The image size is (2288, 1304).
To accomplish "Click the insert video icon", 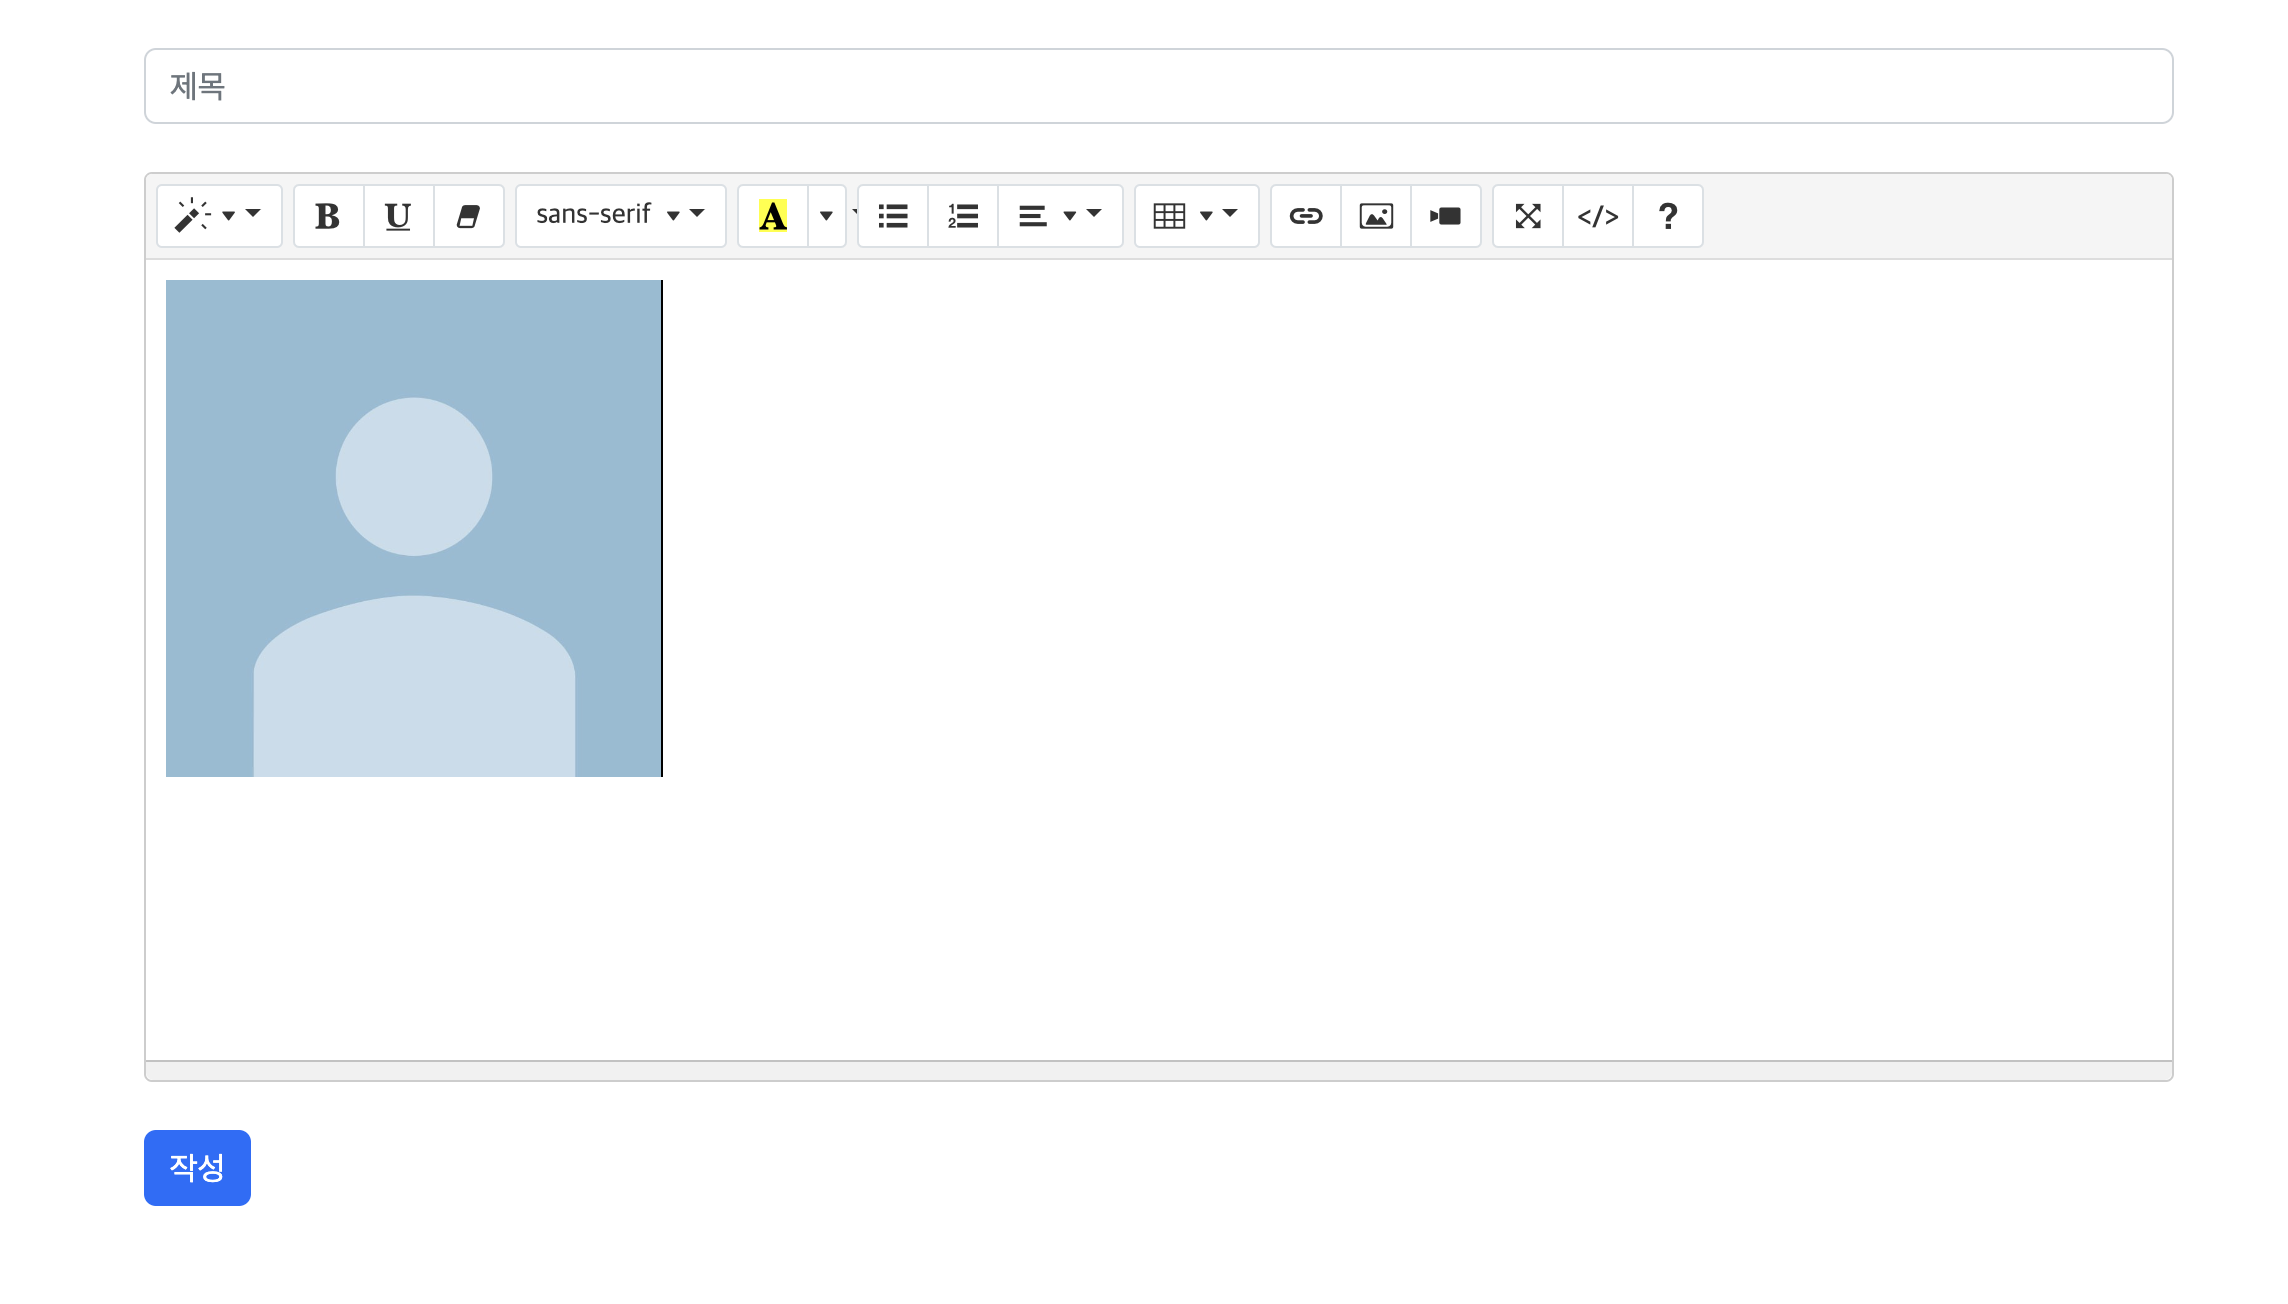I will [x=1446, y=216].
